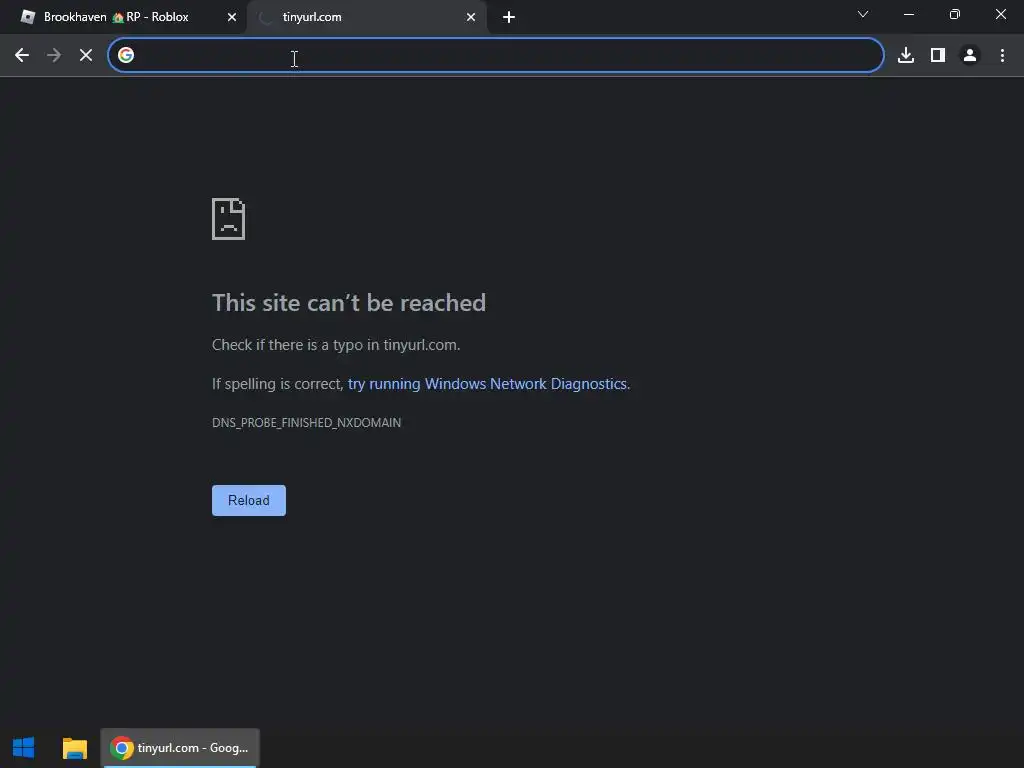Go back using the browser back arrow
Screen dimensions: 1024x768
(22, 56)
